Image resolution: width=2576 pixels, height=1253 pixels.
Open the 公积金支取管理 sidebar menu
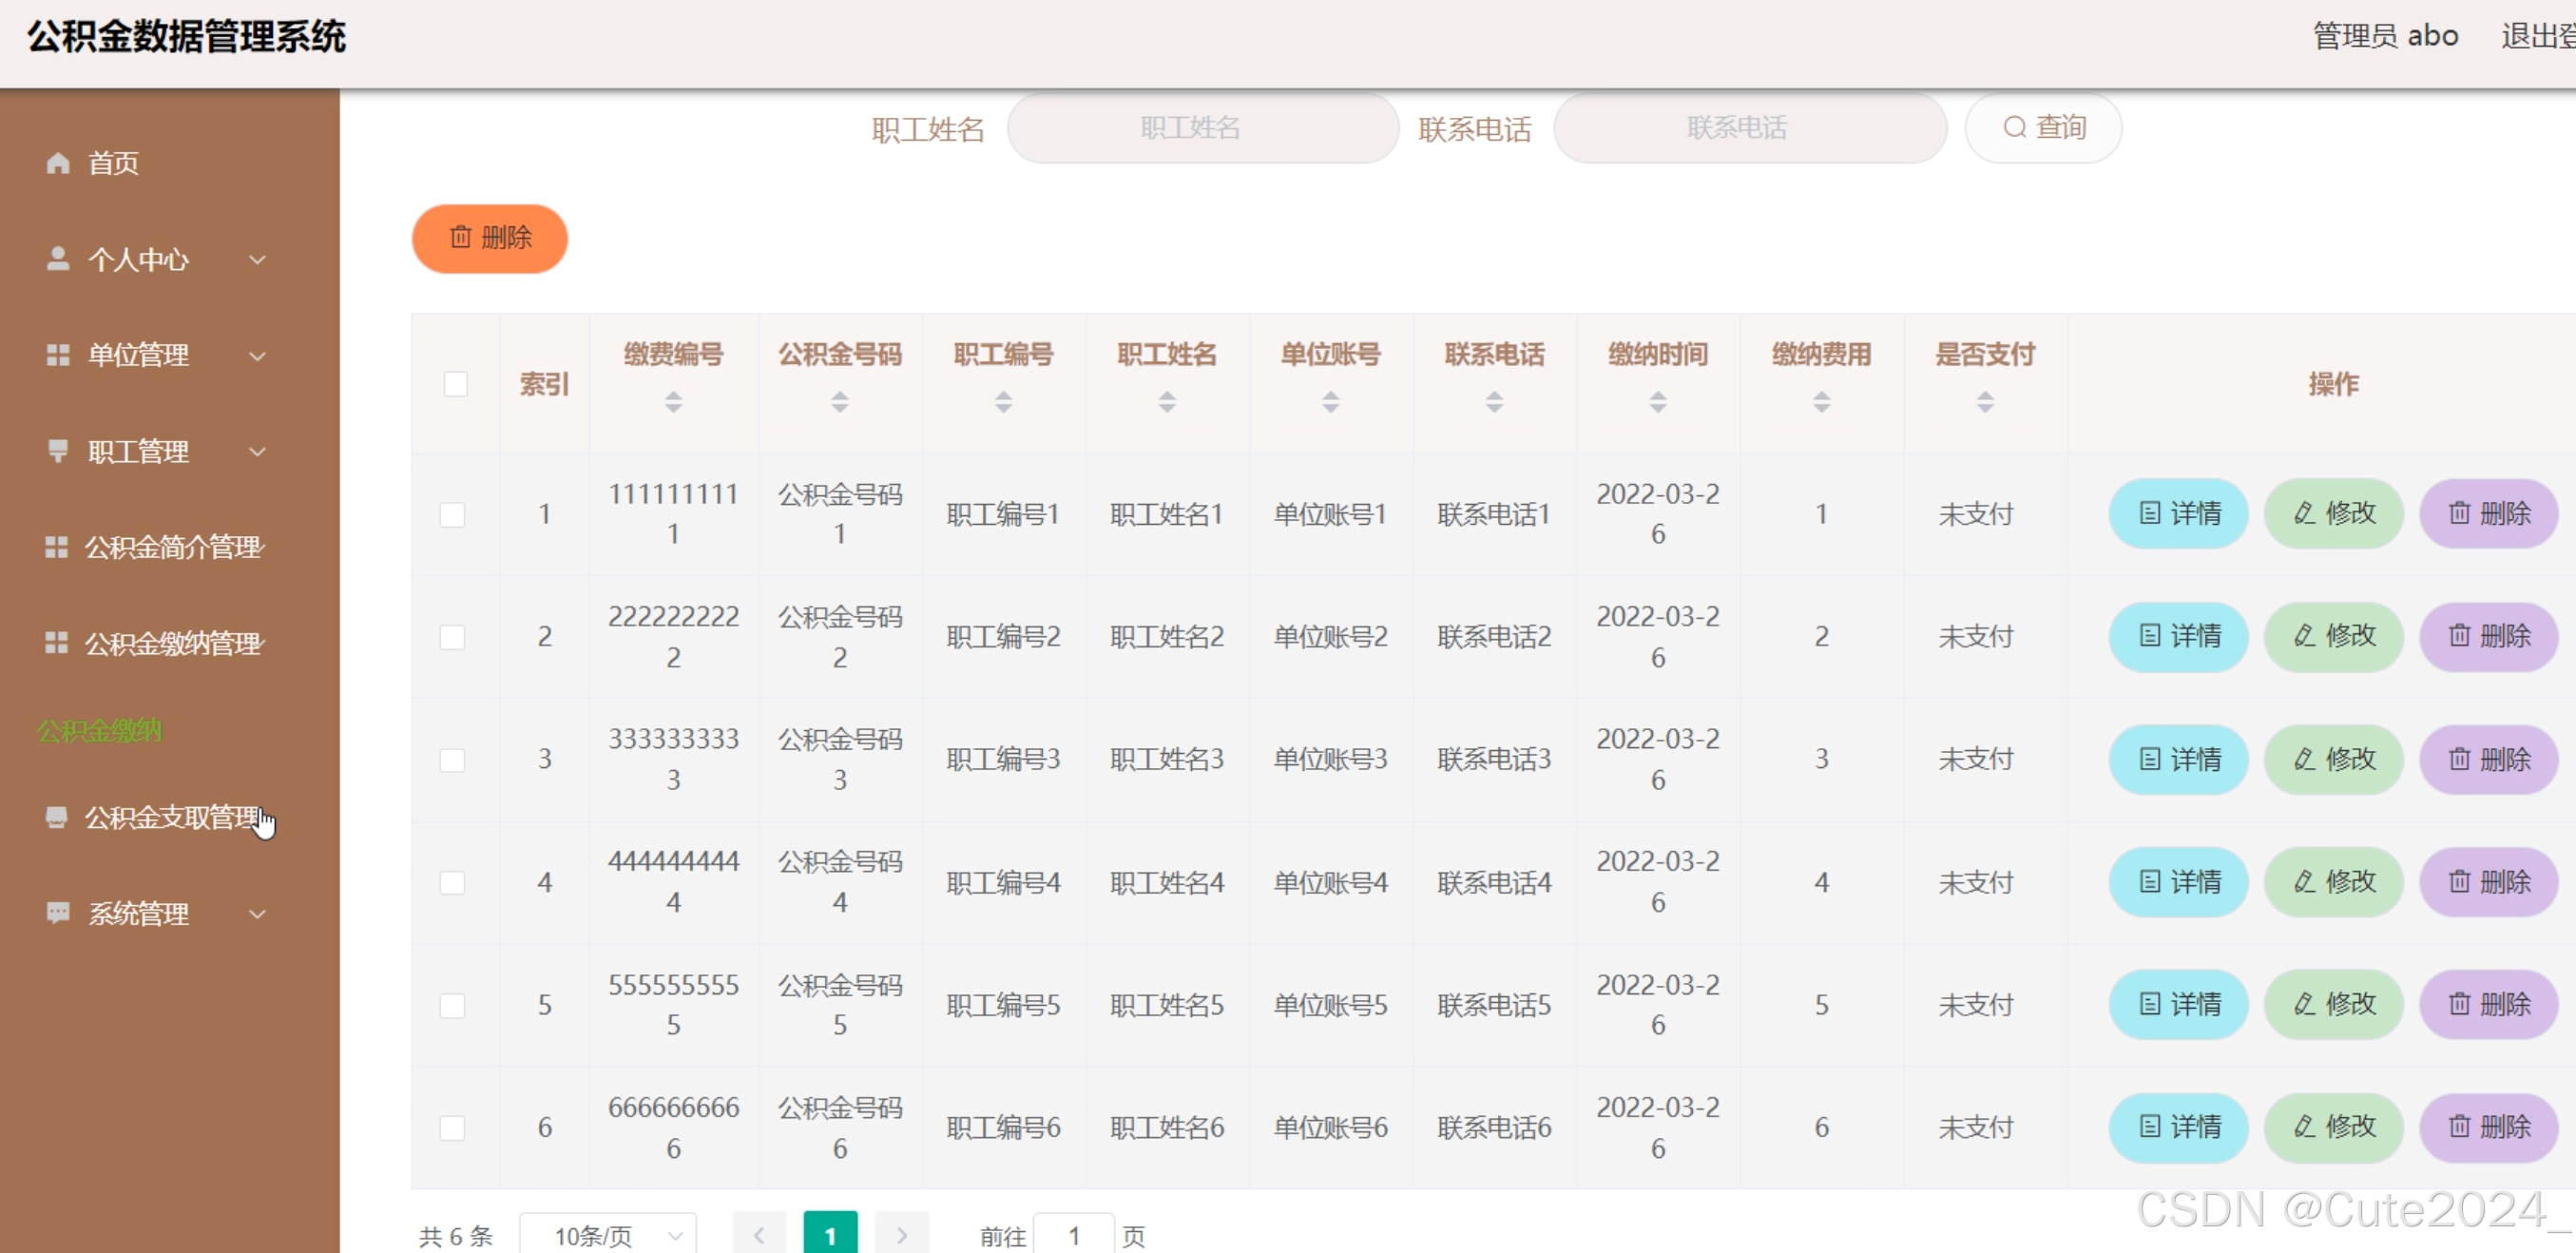coord(170,818)
